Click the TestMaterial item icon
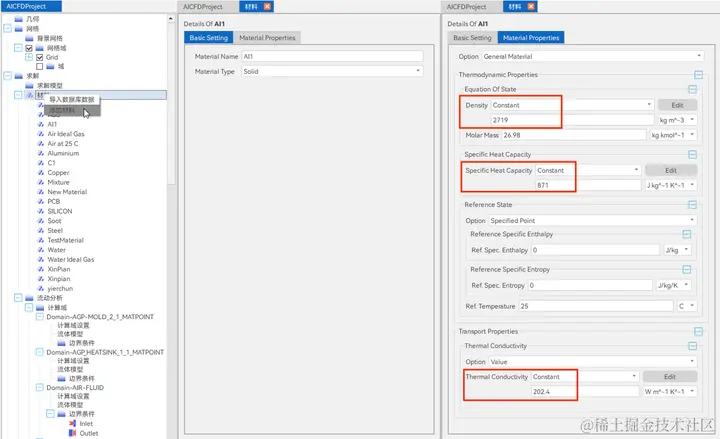The width and height of the screenshot is (720, 439). 40,240
